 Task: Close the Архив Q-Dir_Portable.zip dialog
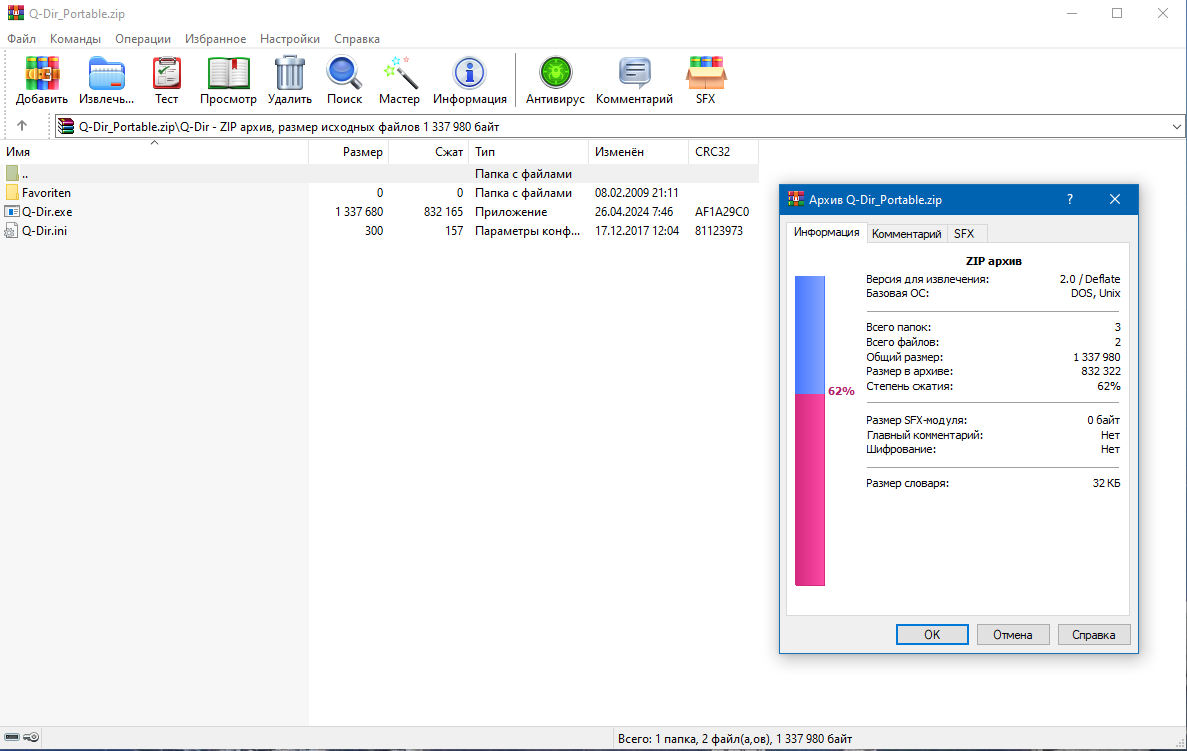(1115, 199)
